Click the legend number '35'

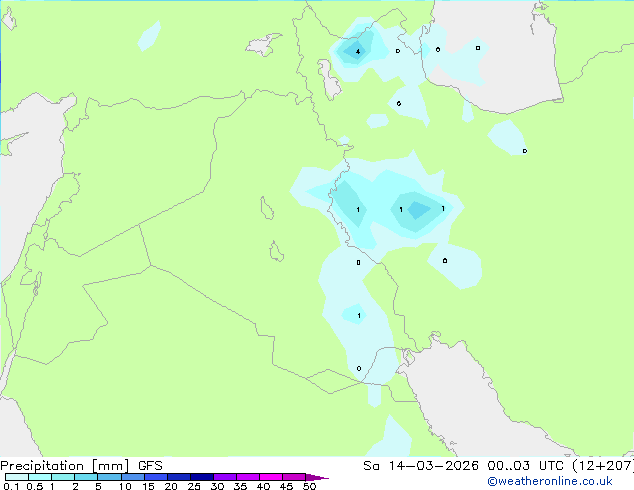tap(240, 486)
